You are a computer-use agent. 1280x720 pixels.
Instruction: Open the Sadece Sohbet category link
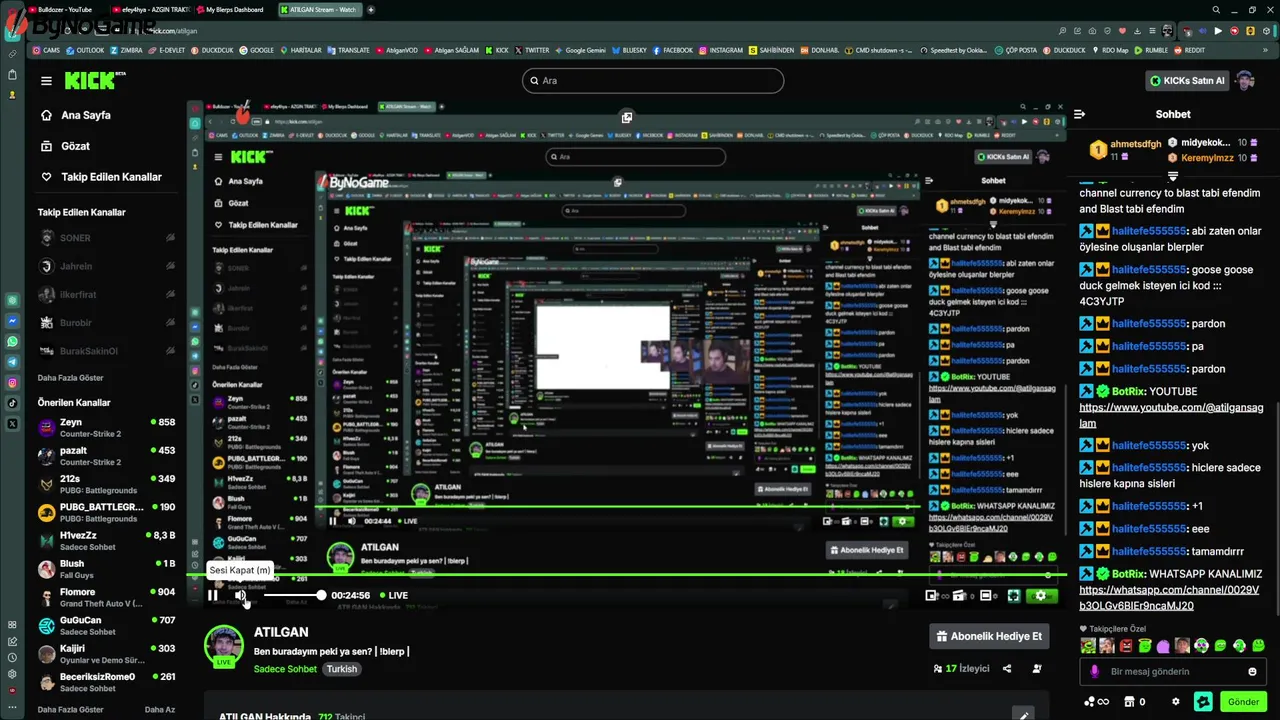coord(285,669)
